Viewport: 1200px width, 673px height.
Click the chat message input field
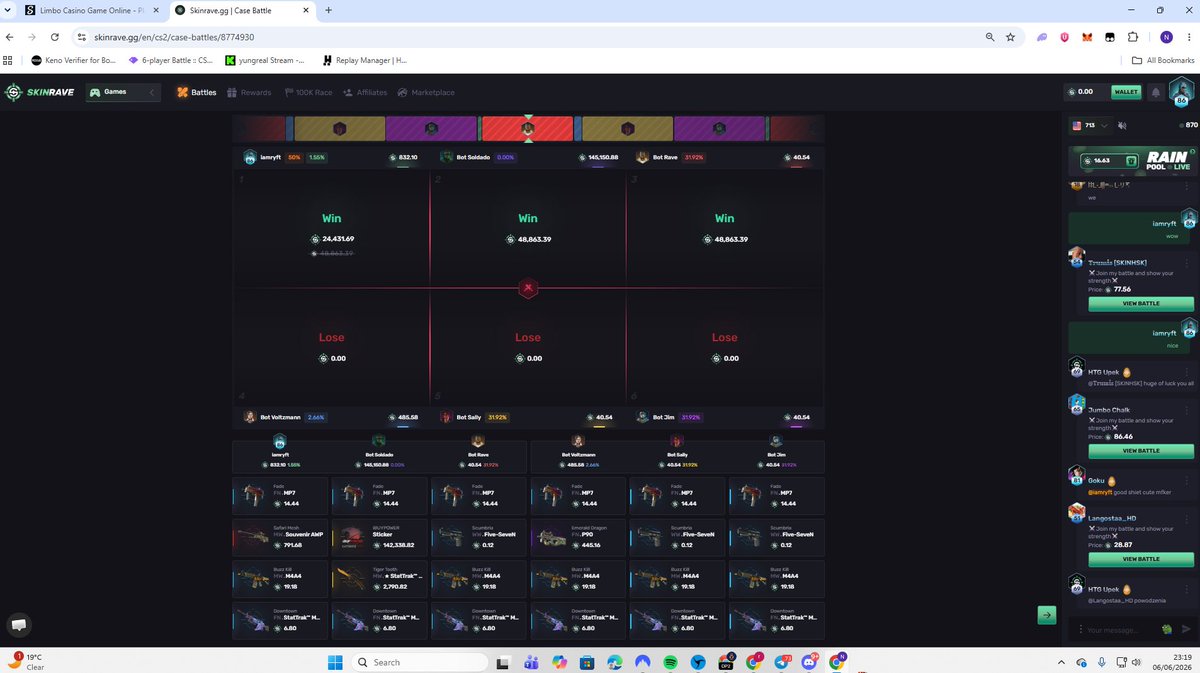click(x=1118, y=630)
